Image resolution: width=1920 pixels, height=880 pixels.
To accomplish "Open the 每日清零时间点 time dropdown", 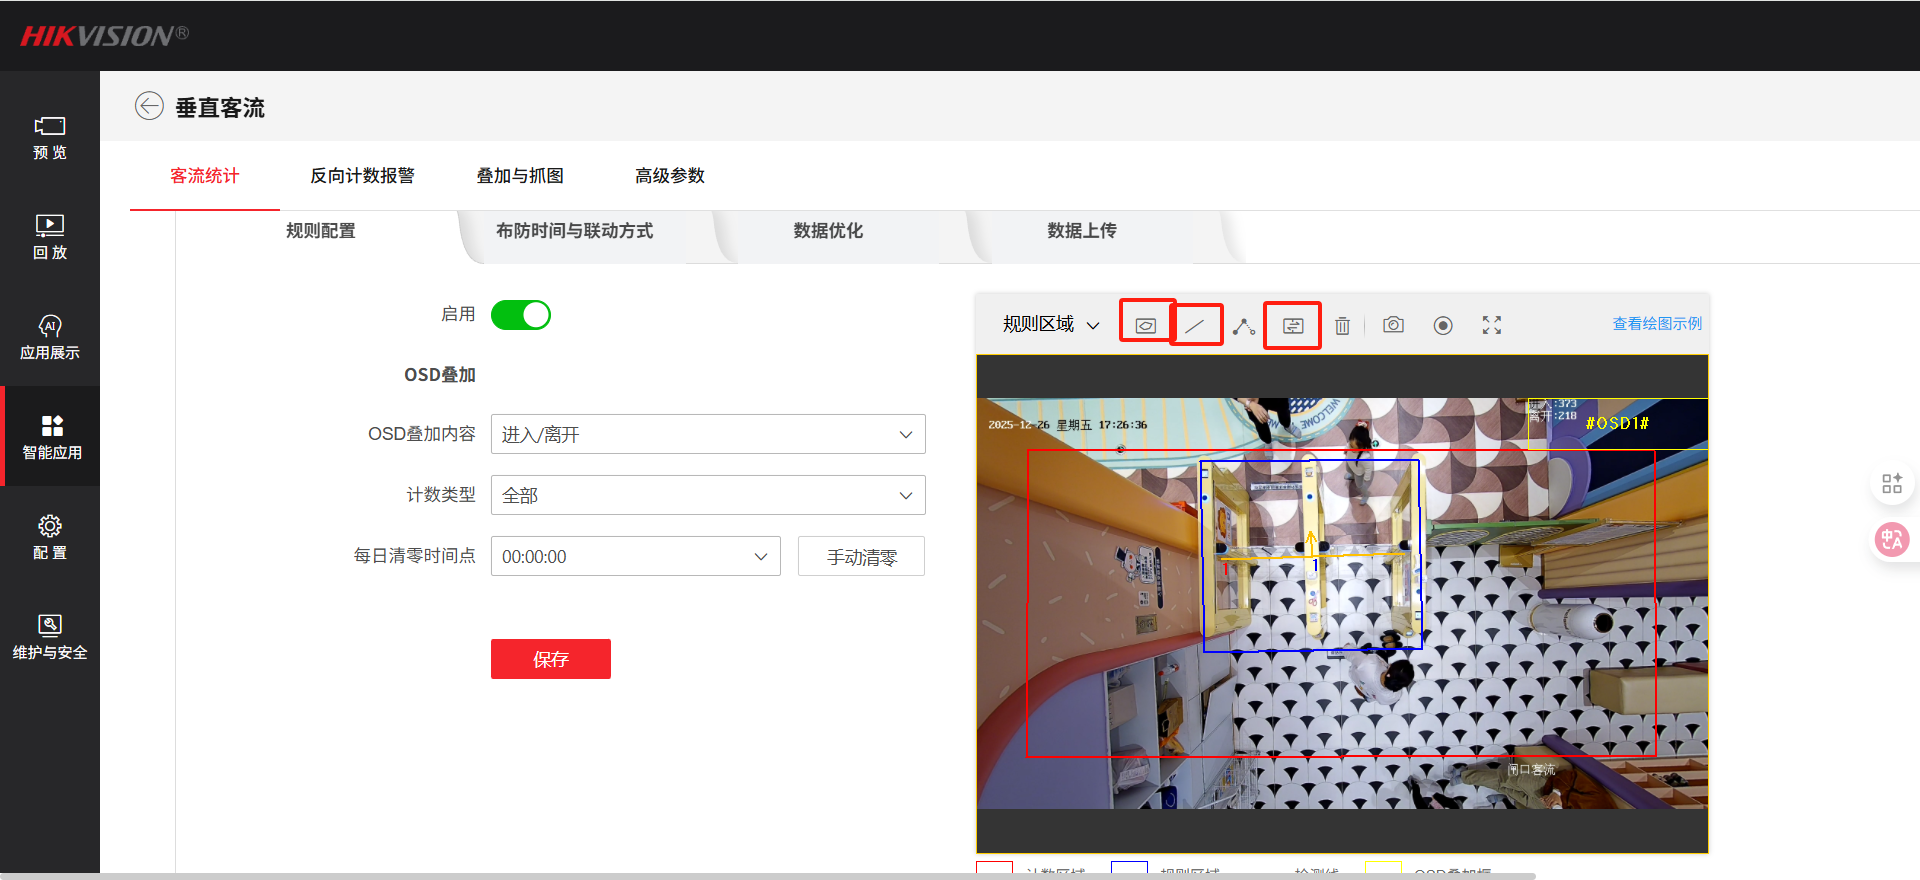I will coord(635,556).
